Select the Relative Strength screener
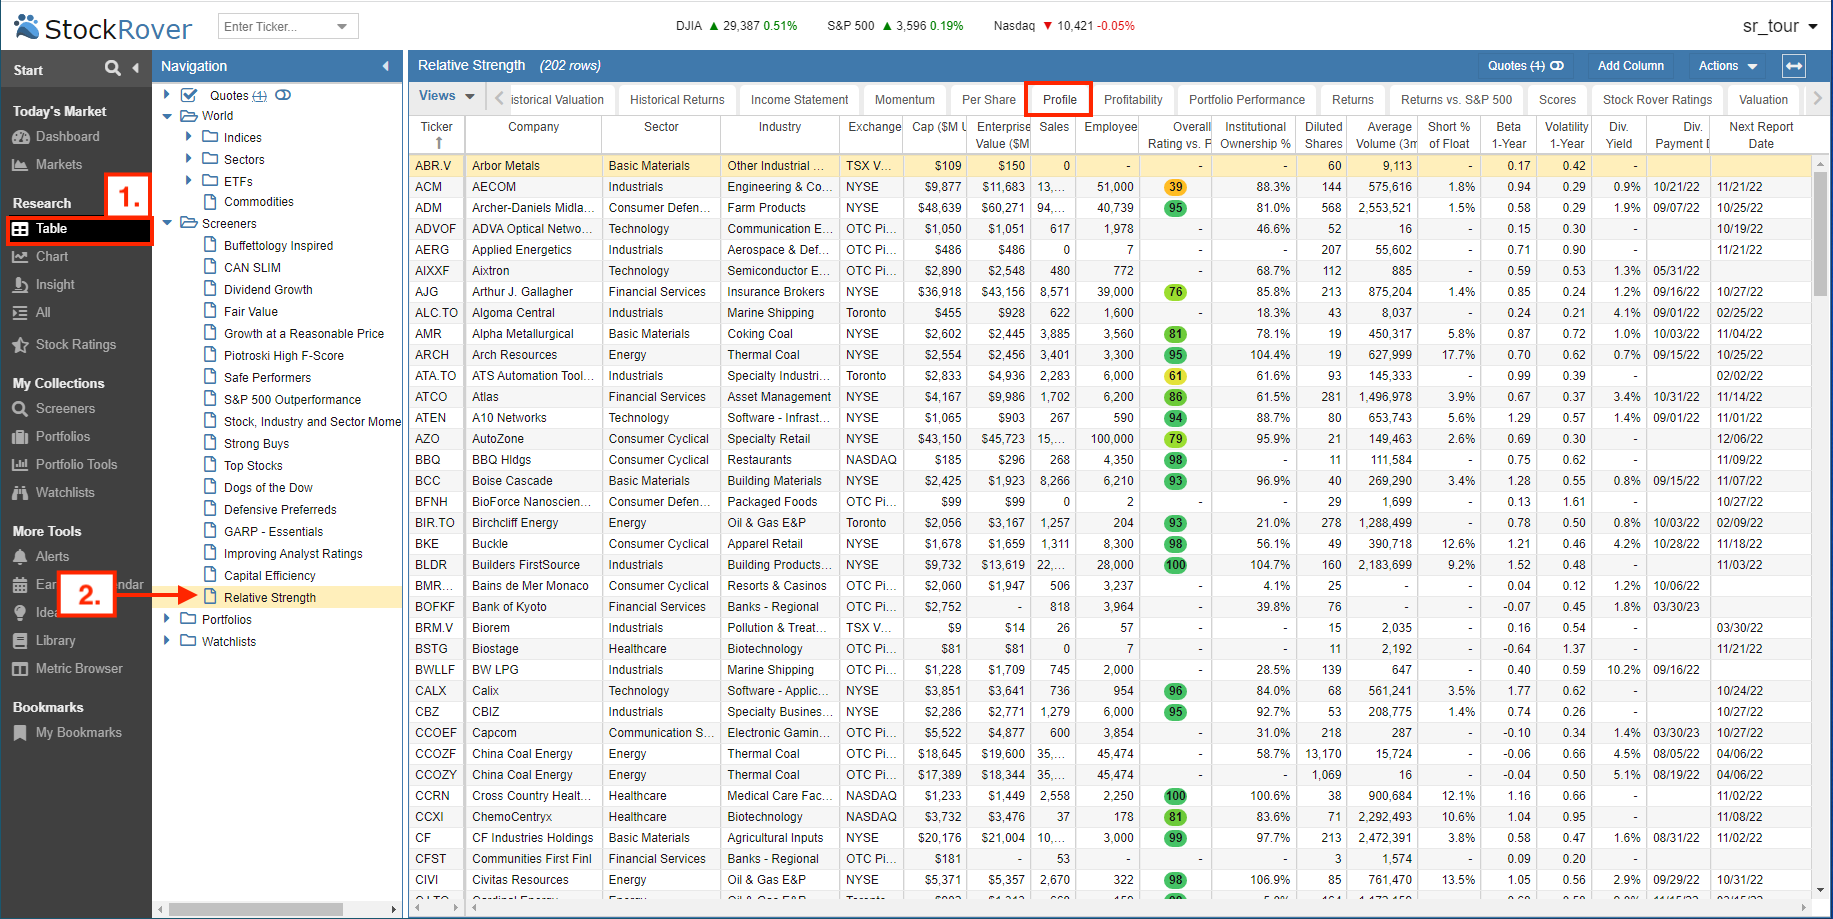This screenshot has height=919, width=1833. [x=270, y=597]
